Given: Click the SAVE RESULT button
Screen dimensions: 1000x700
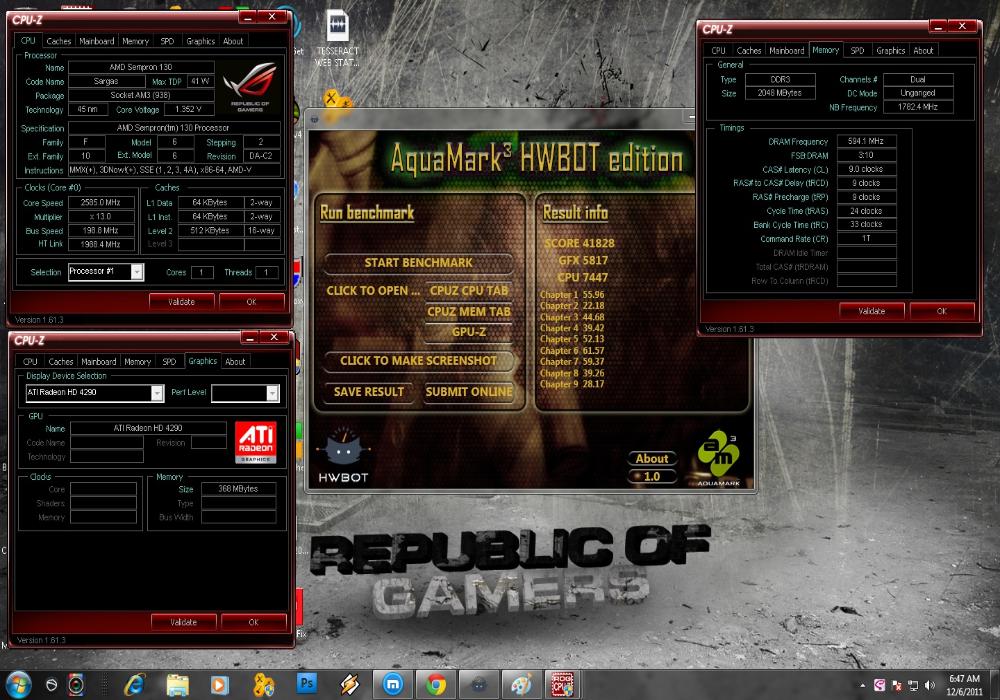Looking at the screenshot, I should [x=369, y=392].
